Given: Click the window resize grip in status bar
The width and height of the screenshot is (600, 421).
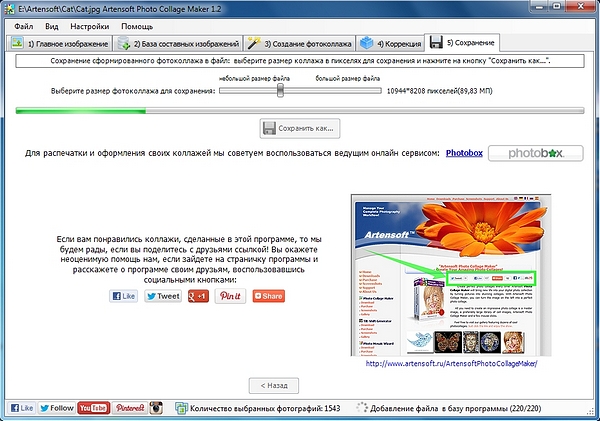Looking at the screenshot, I should (590, 411).
